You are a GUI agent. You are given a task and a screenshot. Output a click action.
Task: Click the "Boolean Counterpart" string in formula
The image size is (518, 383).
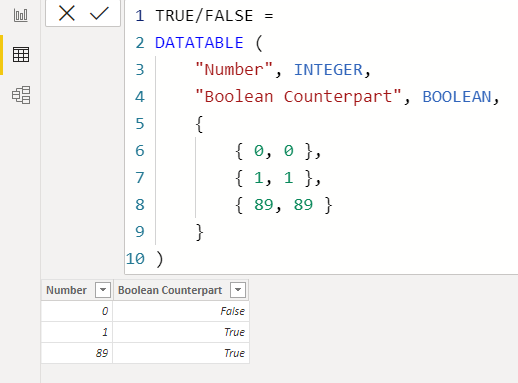click(x=298, y=97)
